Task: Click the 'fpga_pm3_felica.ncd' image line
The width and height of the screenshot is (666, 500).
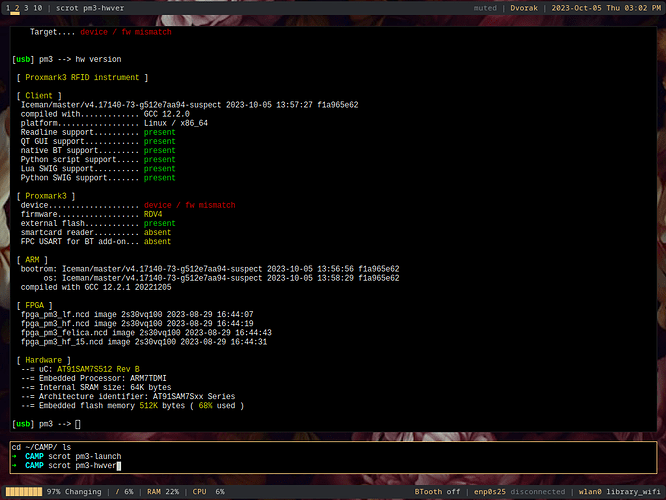Action: (146, 333)
